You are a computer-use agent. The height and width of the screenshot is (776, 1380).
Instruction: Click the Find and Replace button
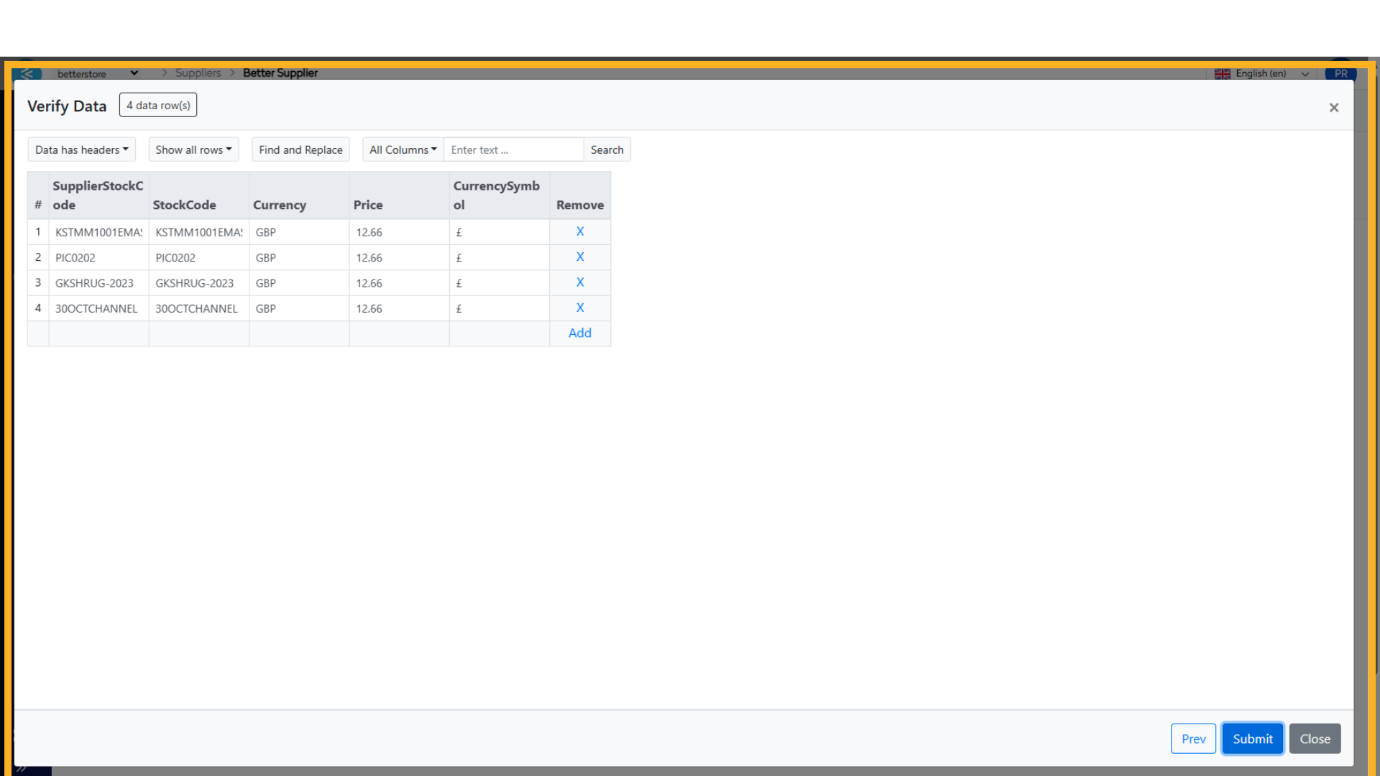click(300, 150)
